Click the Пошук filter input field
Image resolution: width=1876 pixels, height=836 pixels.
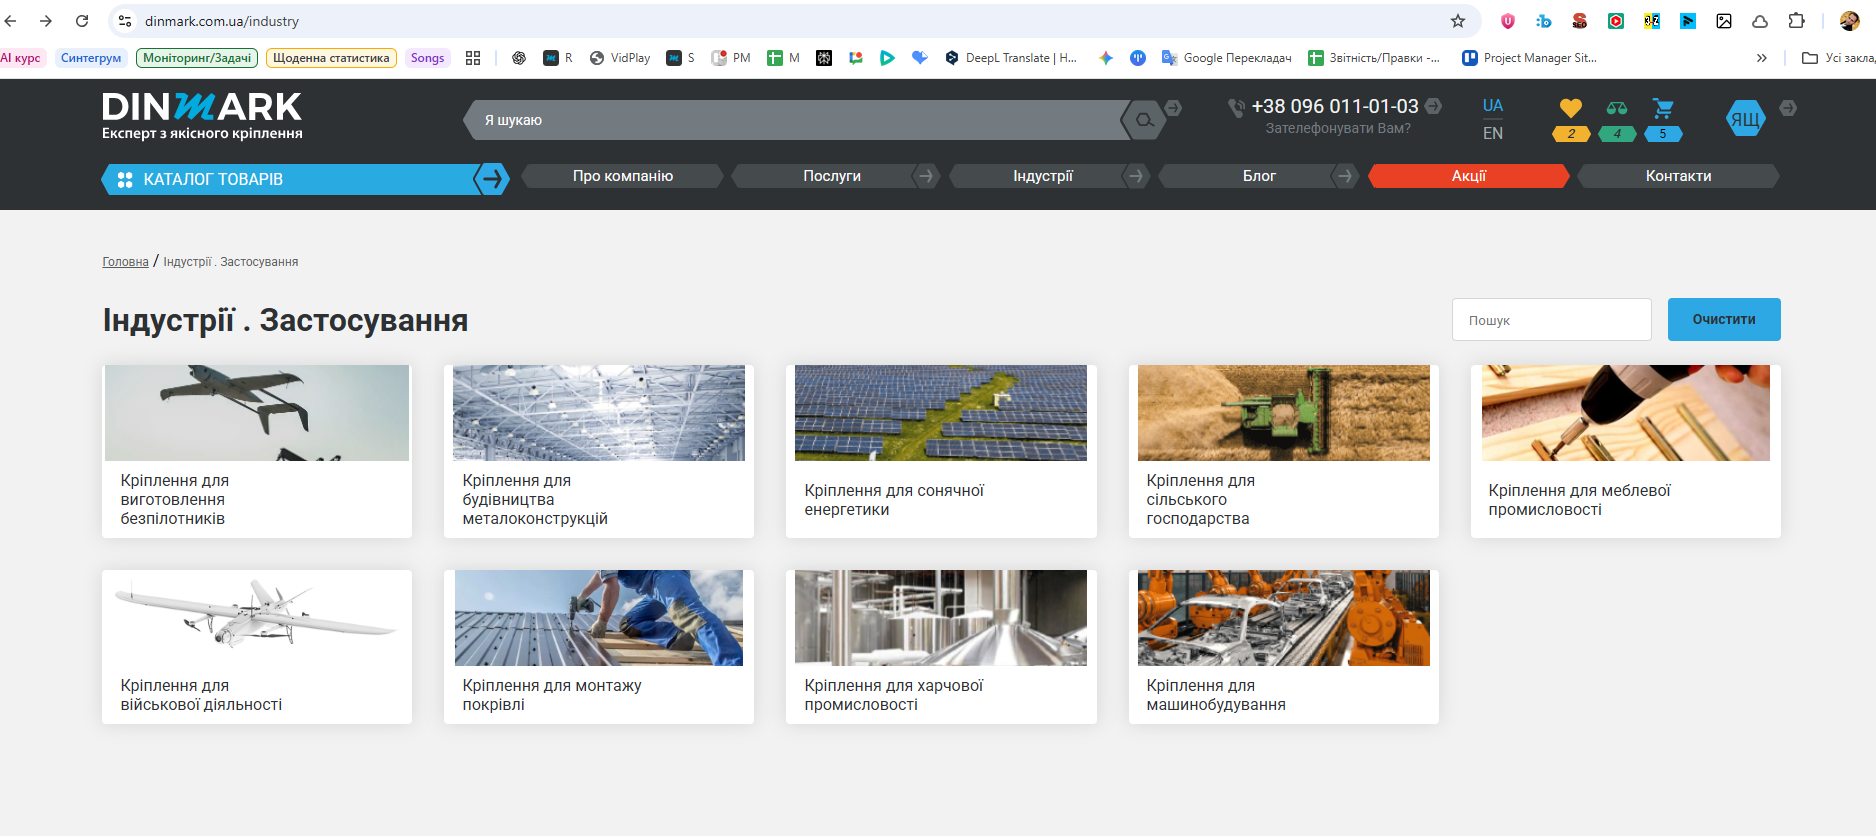point(1551,320)
